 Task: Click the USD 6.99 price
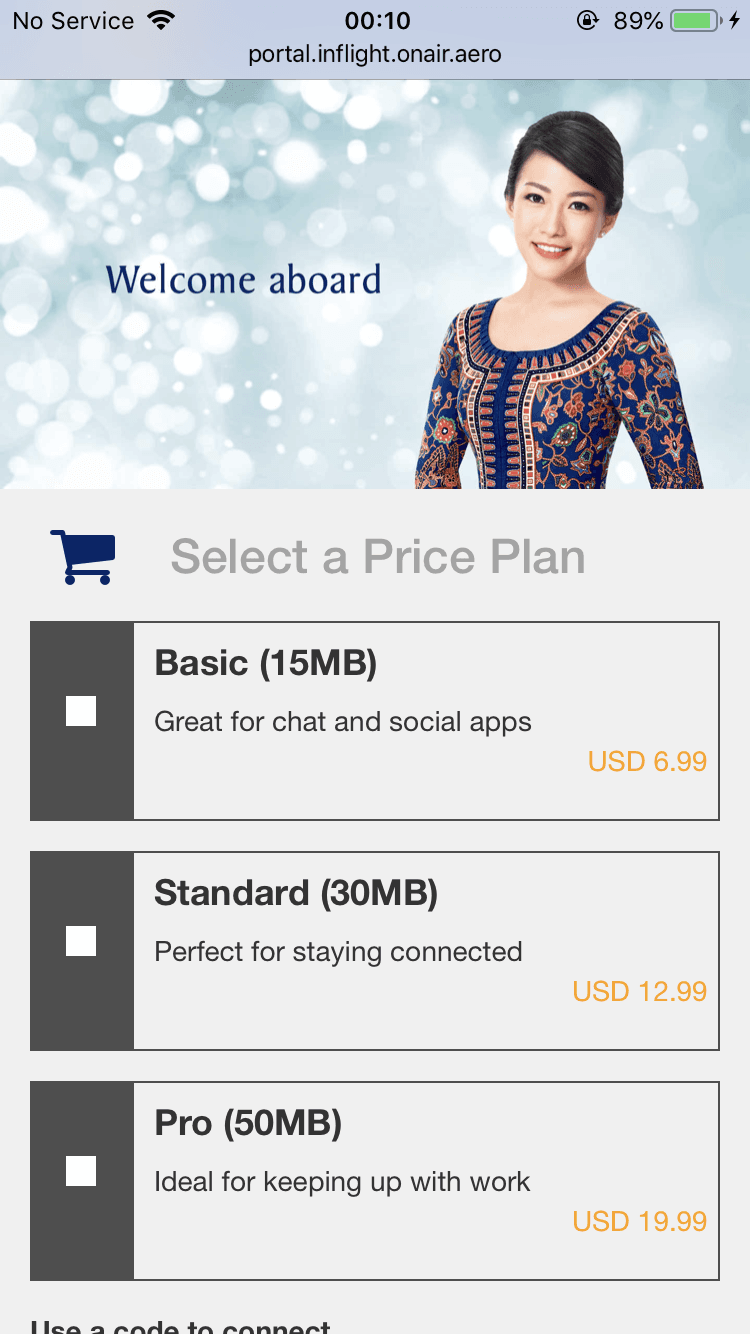click(x=647, y=762)
